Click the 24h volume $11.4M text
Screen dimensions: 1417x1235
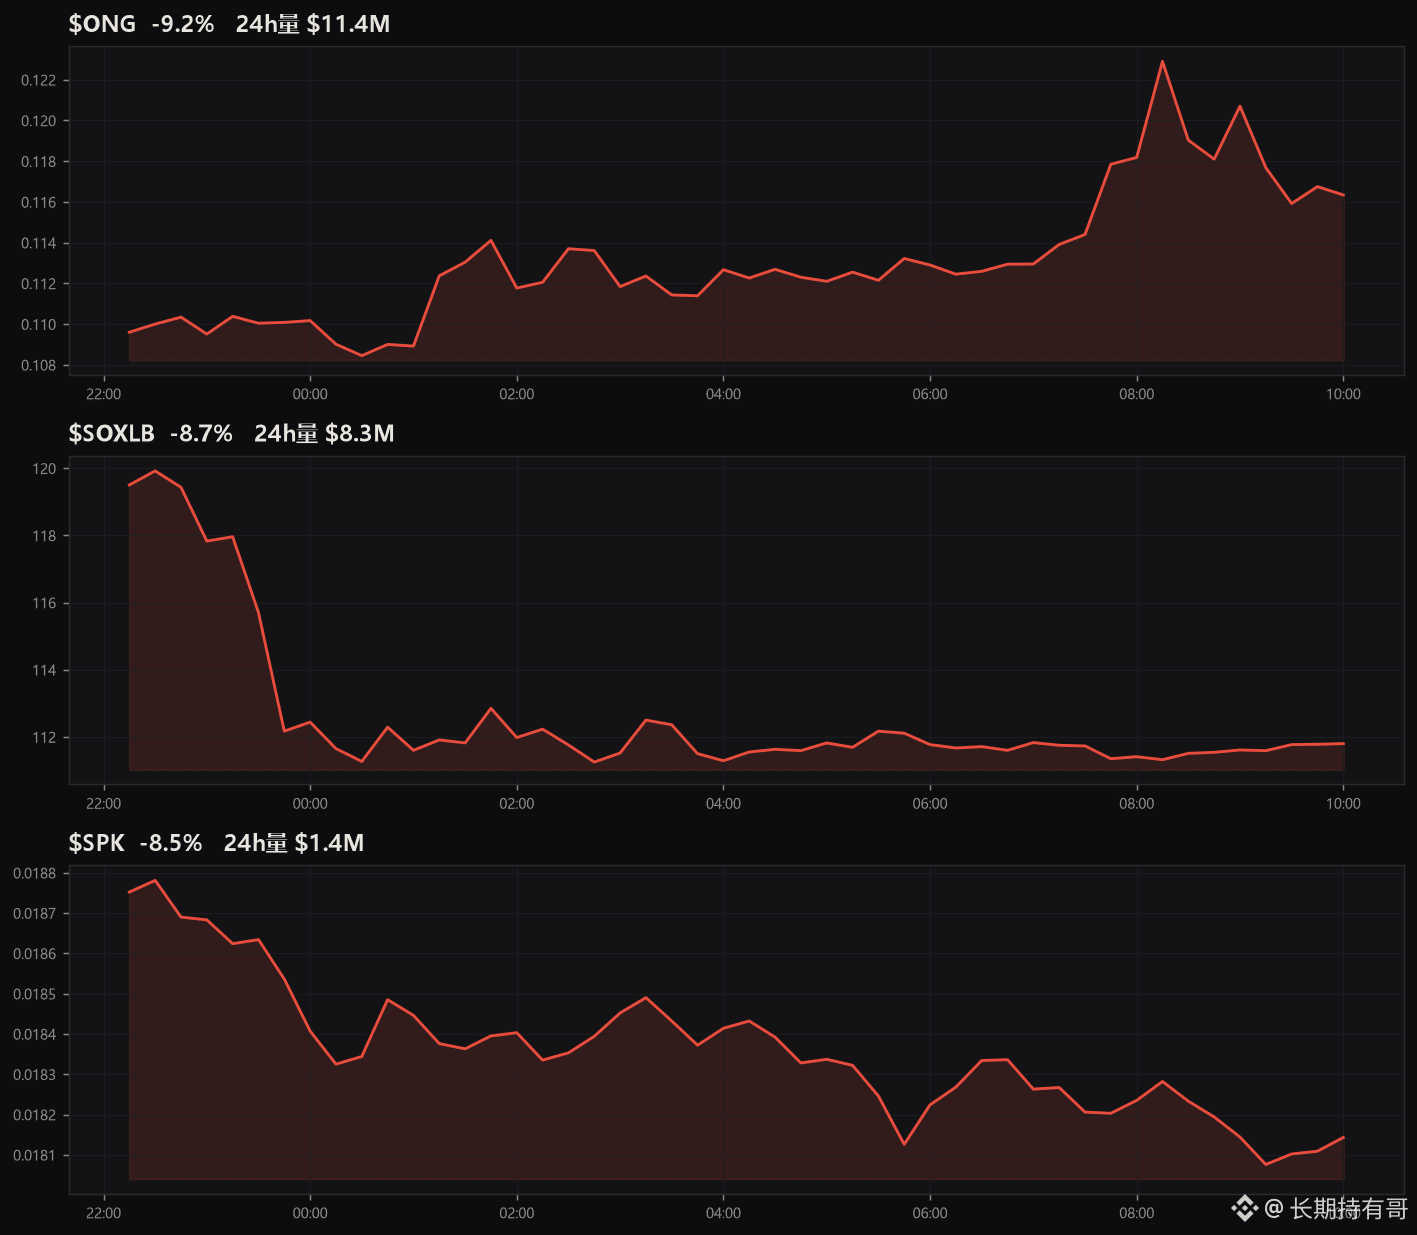coord(313,24)
